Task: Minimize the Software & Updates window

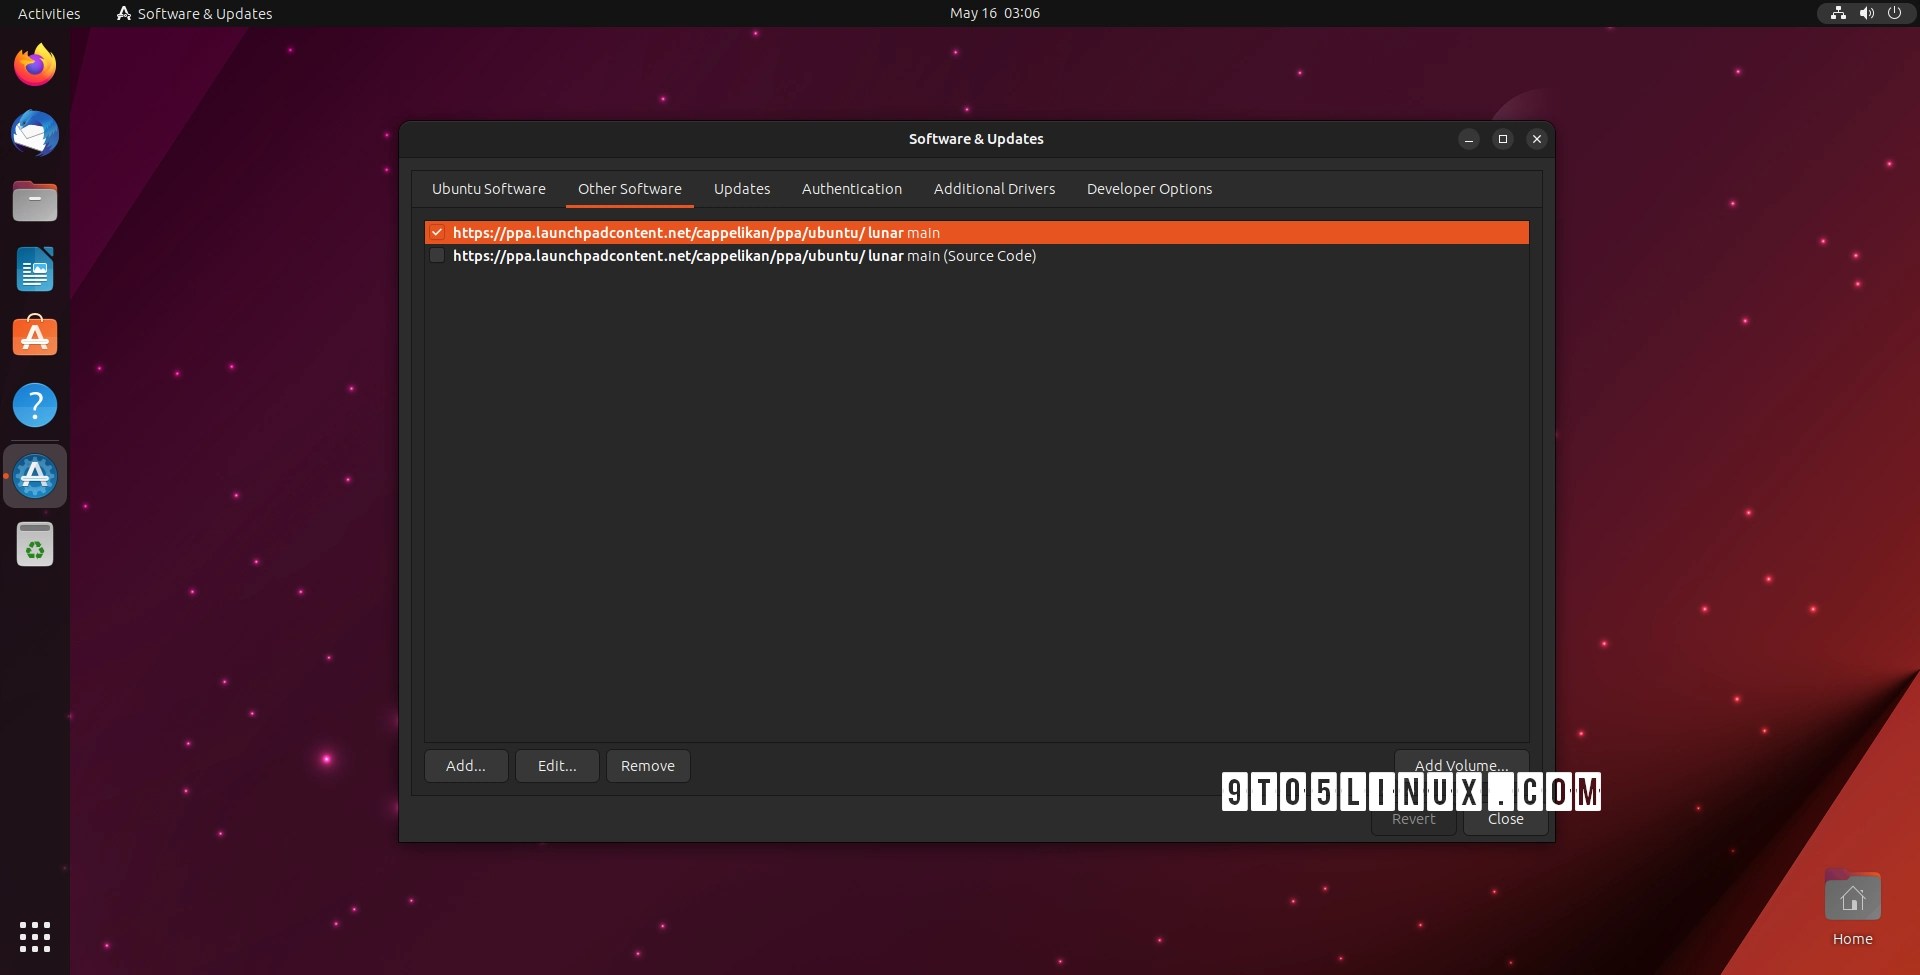Action: pyautogui.click(x=1468, y=139)
